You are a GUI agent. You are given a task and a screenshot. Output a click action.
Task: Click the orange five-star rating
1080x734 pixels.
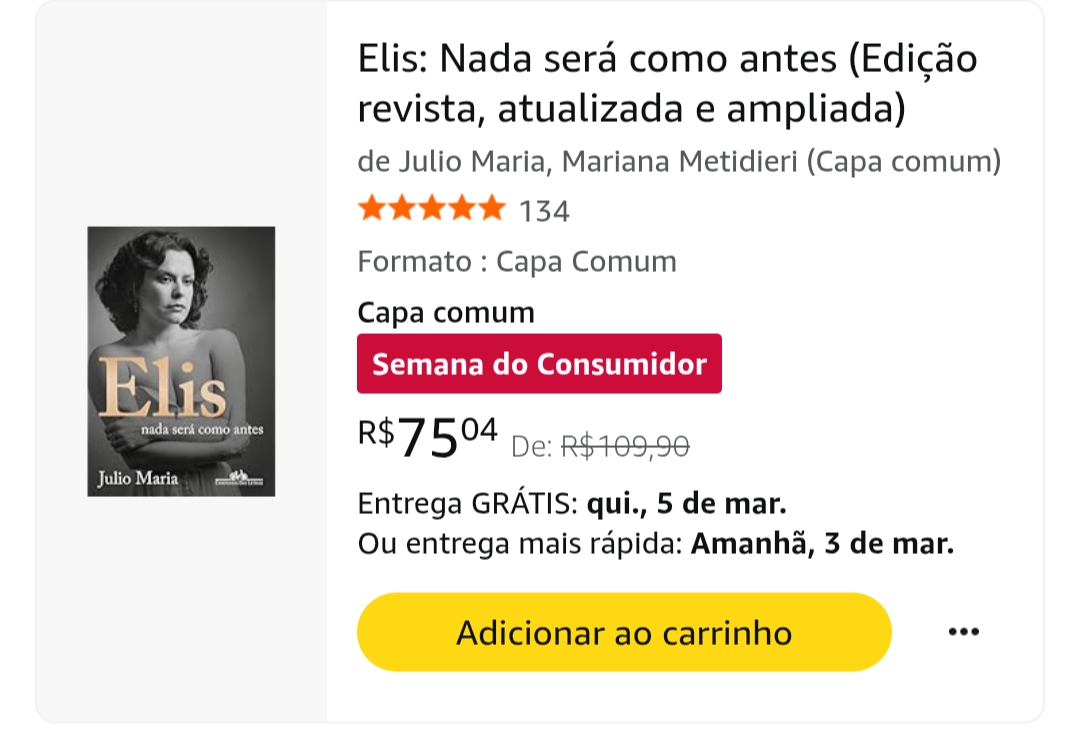[x=432, y=209]
